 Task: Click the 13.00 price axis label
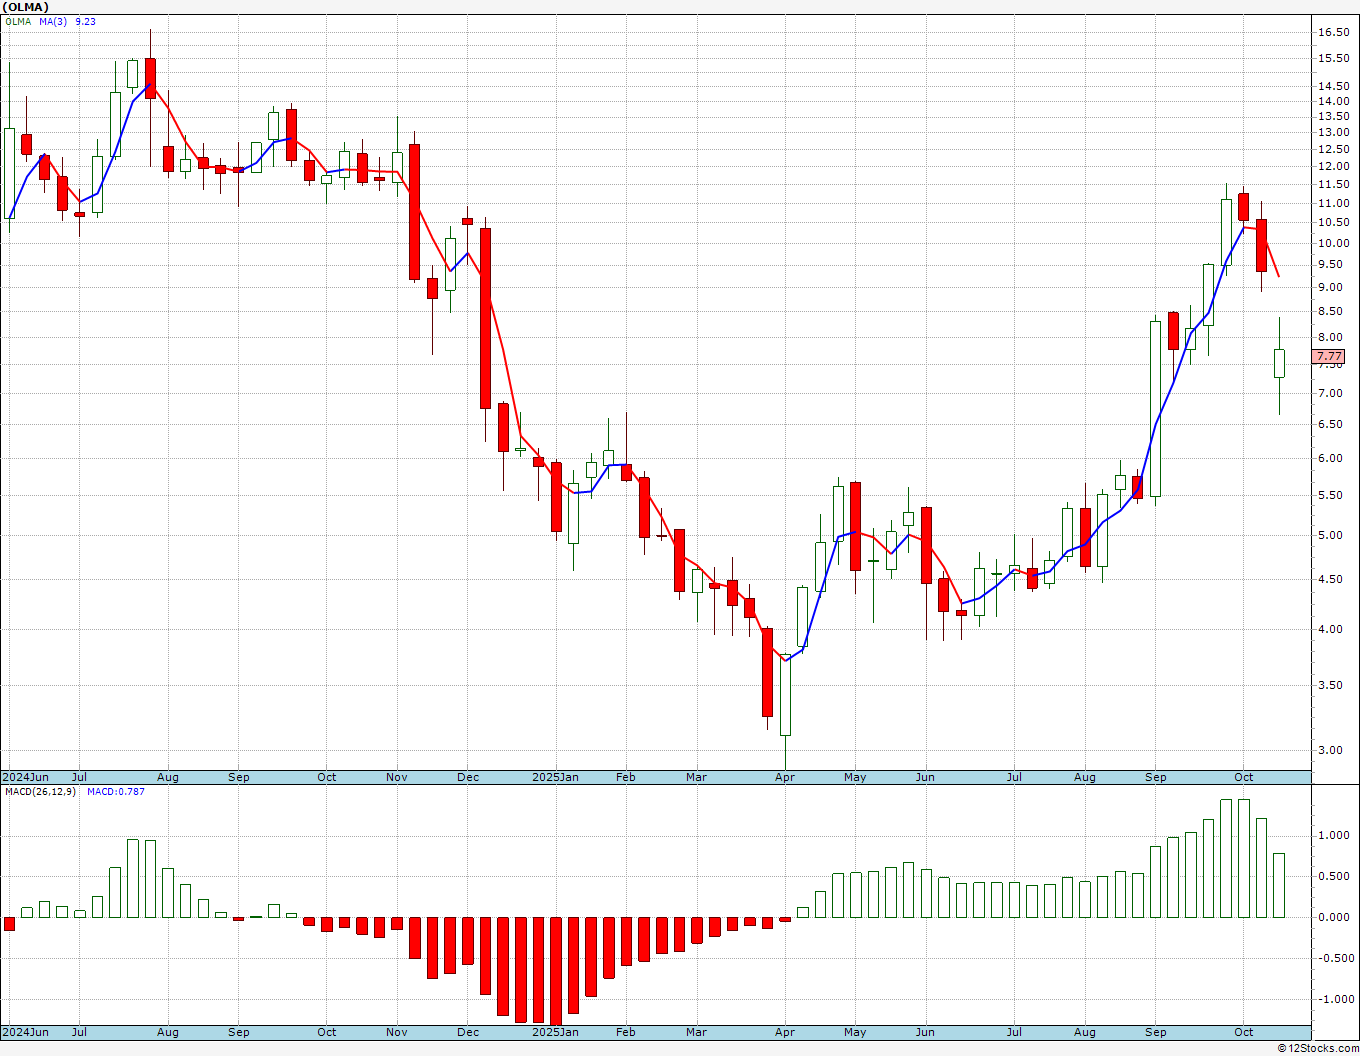(1332, 132)
